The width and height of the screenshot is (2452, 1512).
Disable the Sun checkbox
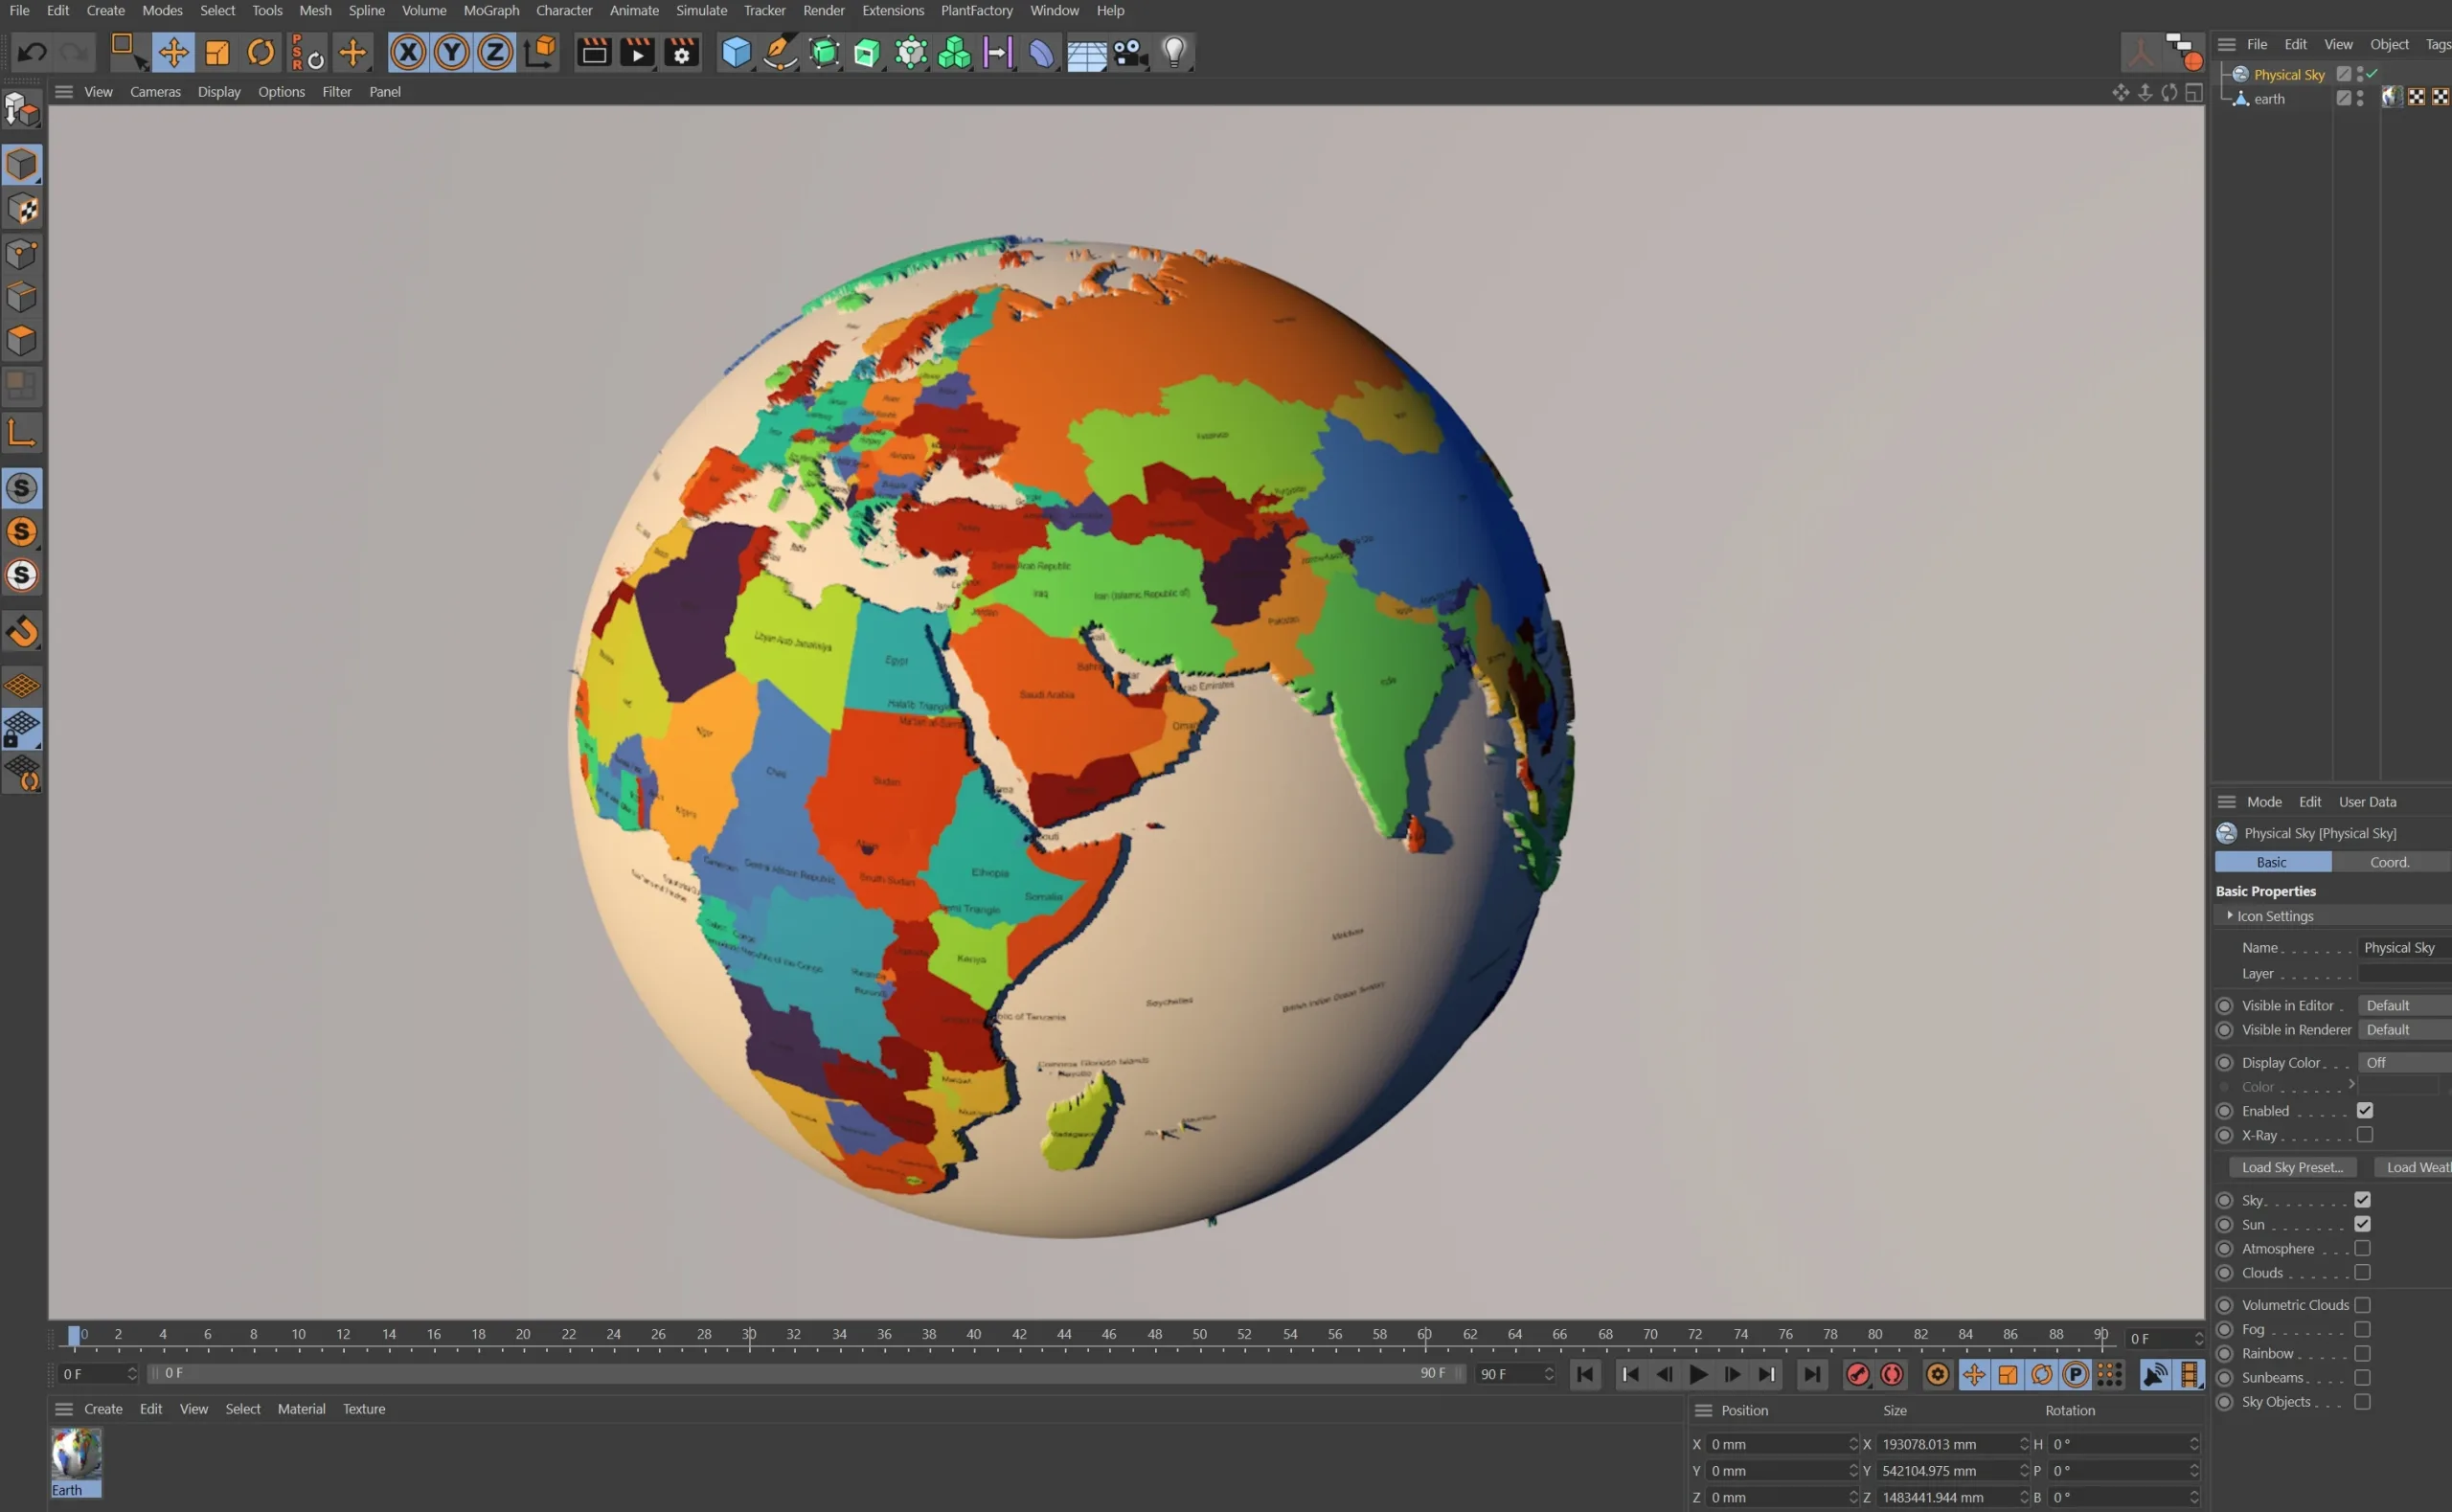[2364, 1224]
